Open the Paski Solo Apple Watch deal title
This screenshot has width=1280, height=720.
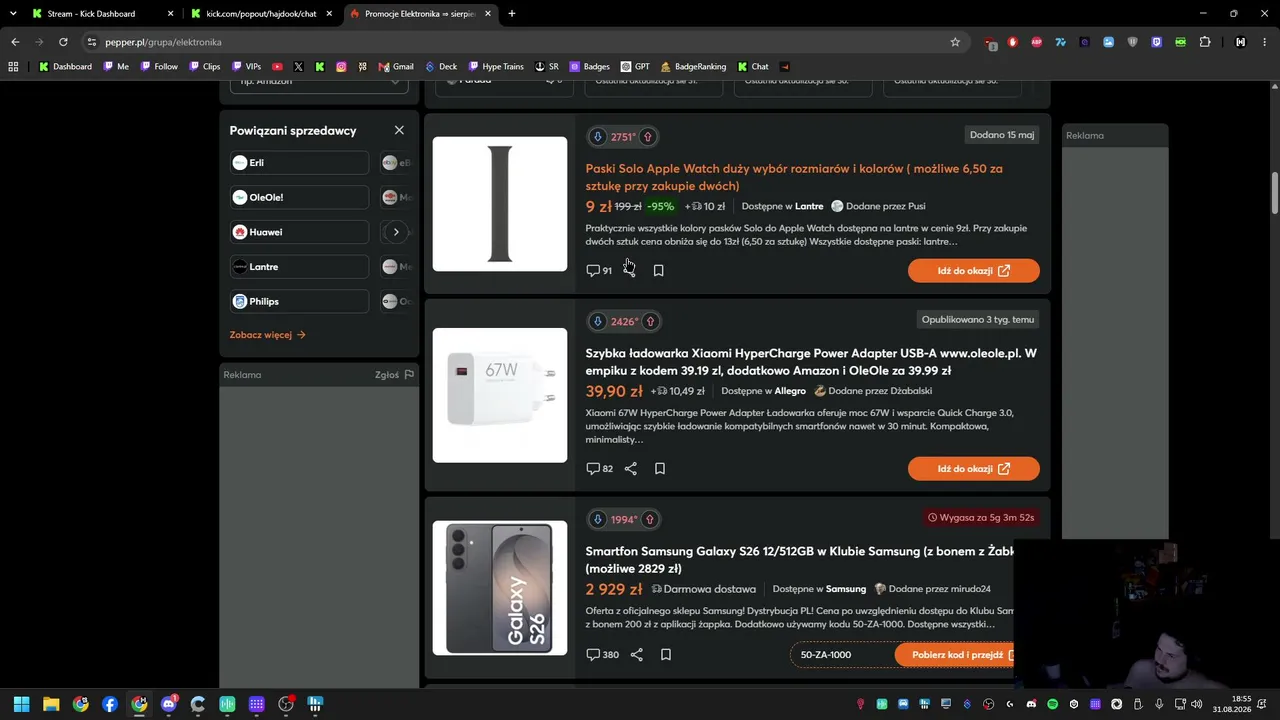point(794,177)
